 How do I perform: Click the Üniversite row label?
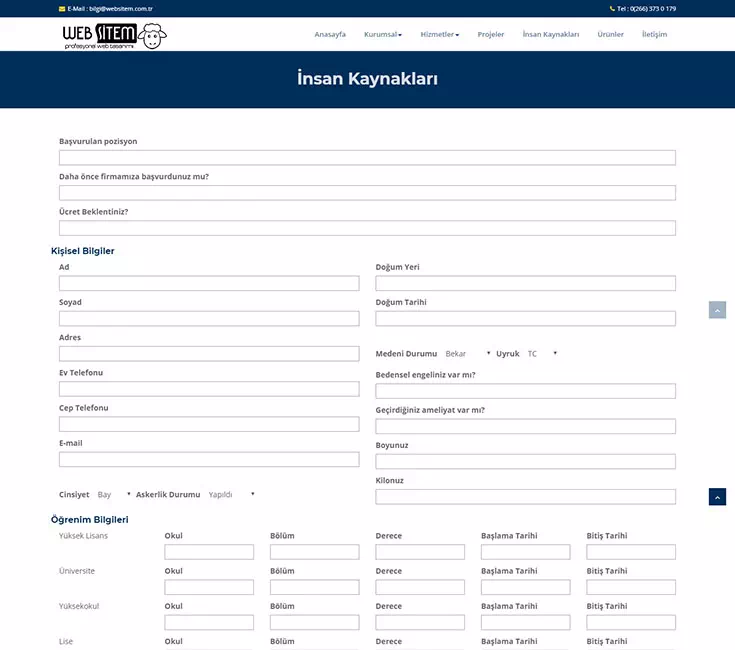pos(77,571)
